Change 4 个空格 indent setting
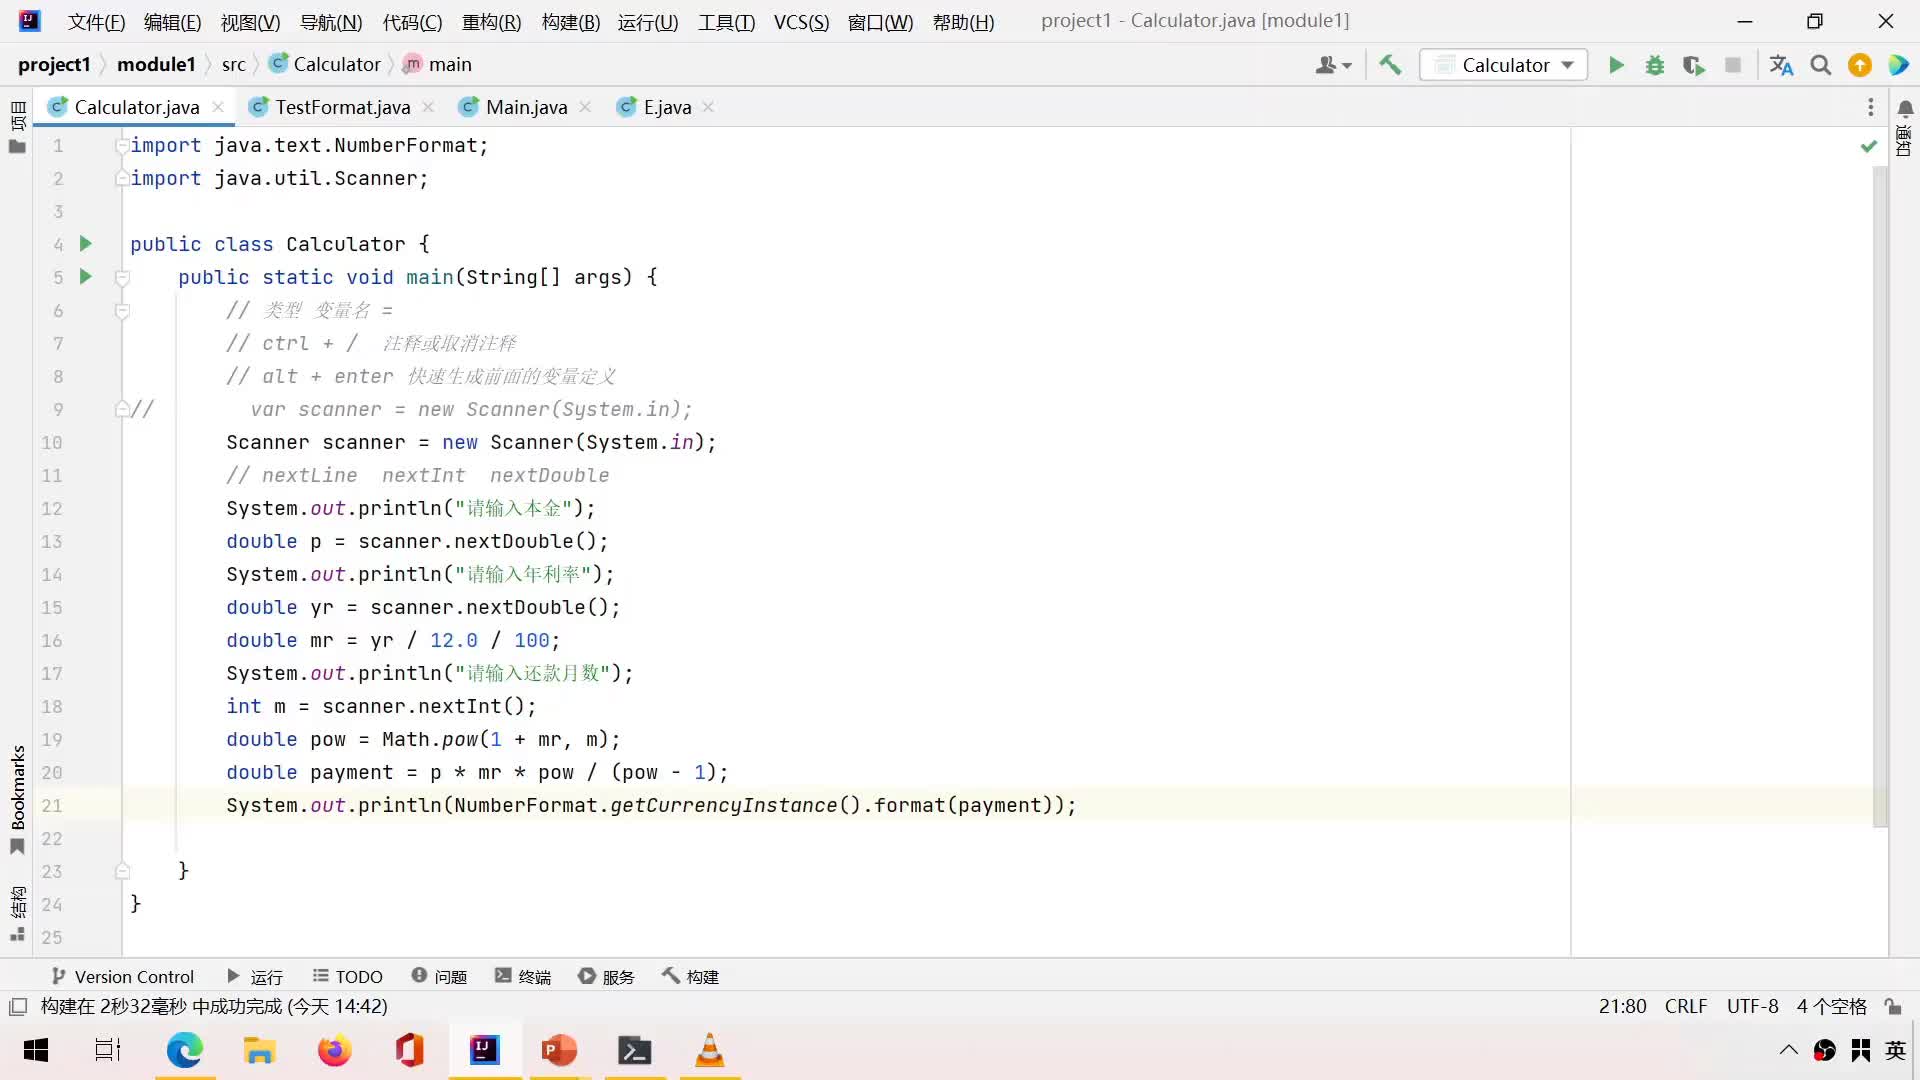1920x1080 pixels. point(1831,1006)
